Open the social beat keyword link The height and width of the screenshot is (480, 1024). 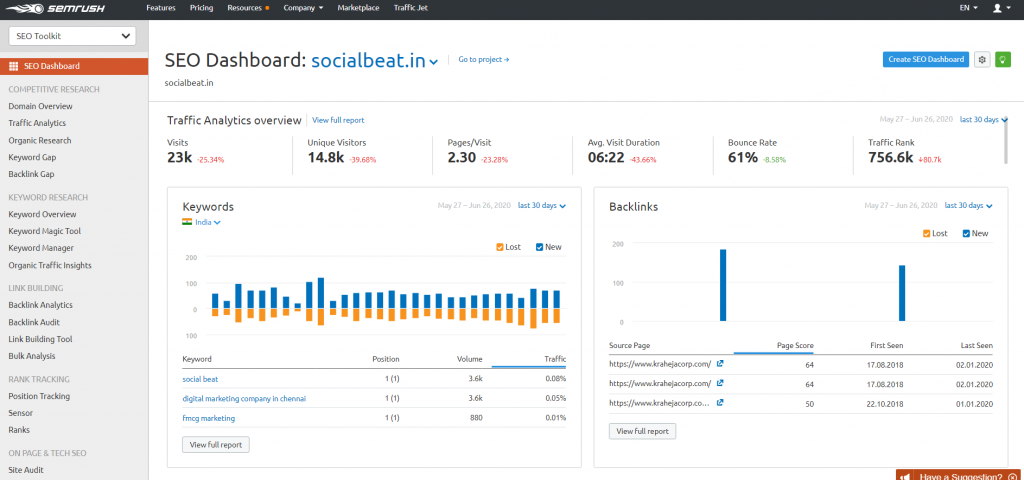[200, 379]
